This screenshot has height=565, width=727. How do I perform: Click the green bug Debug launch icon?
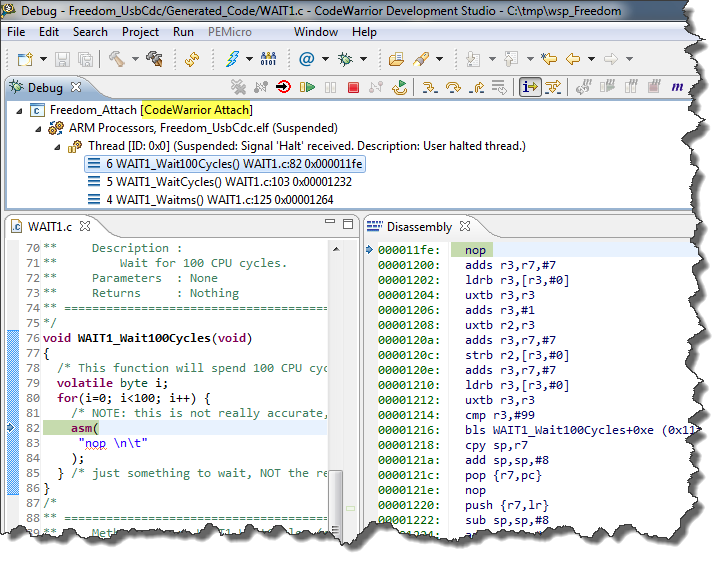click(x=346, y=59)
